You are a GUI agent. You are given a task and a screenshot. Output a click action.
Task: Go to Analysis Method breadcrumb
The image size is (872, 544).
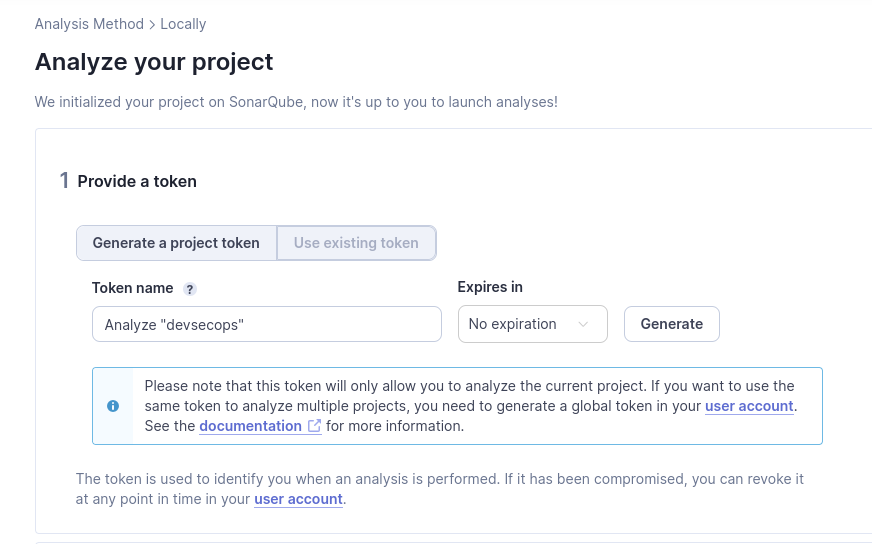[89, 24]
